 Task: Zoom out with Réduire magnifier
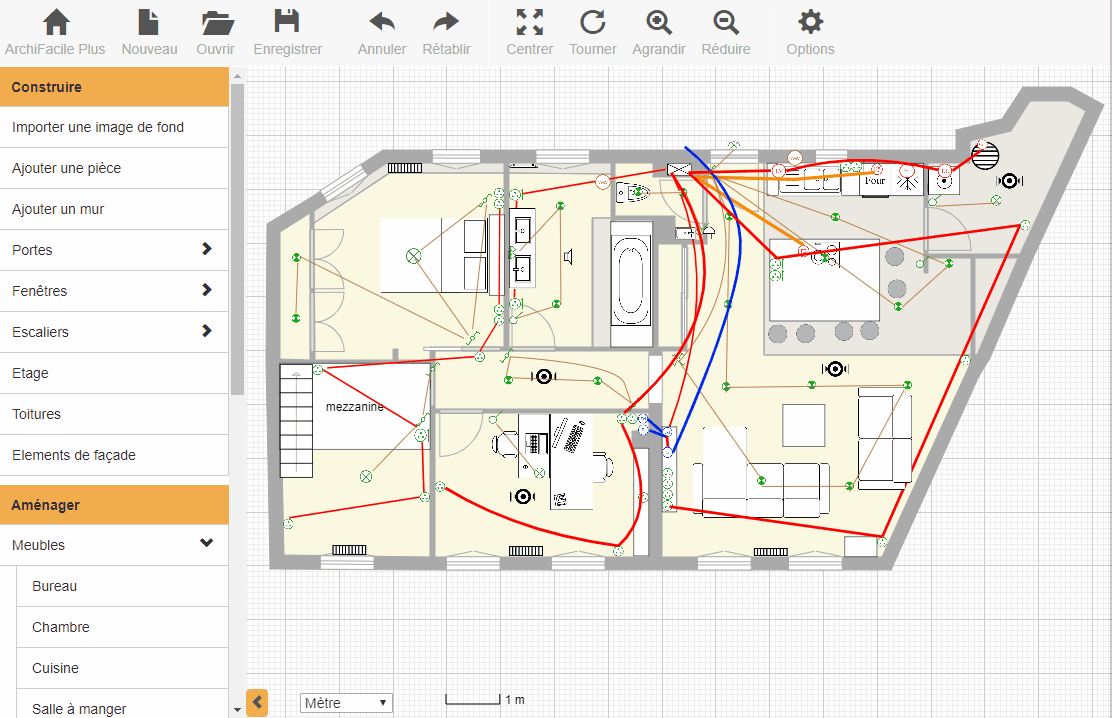tap(726, 23)
